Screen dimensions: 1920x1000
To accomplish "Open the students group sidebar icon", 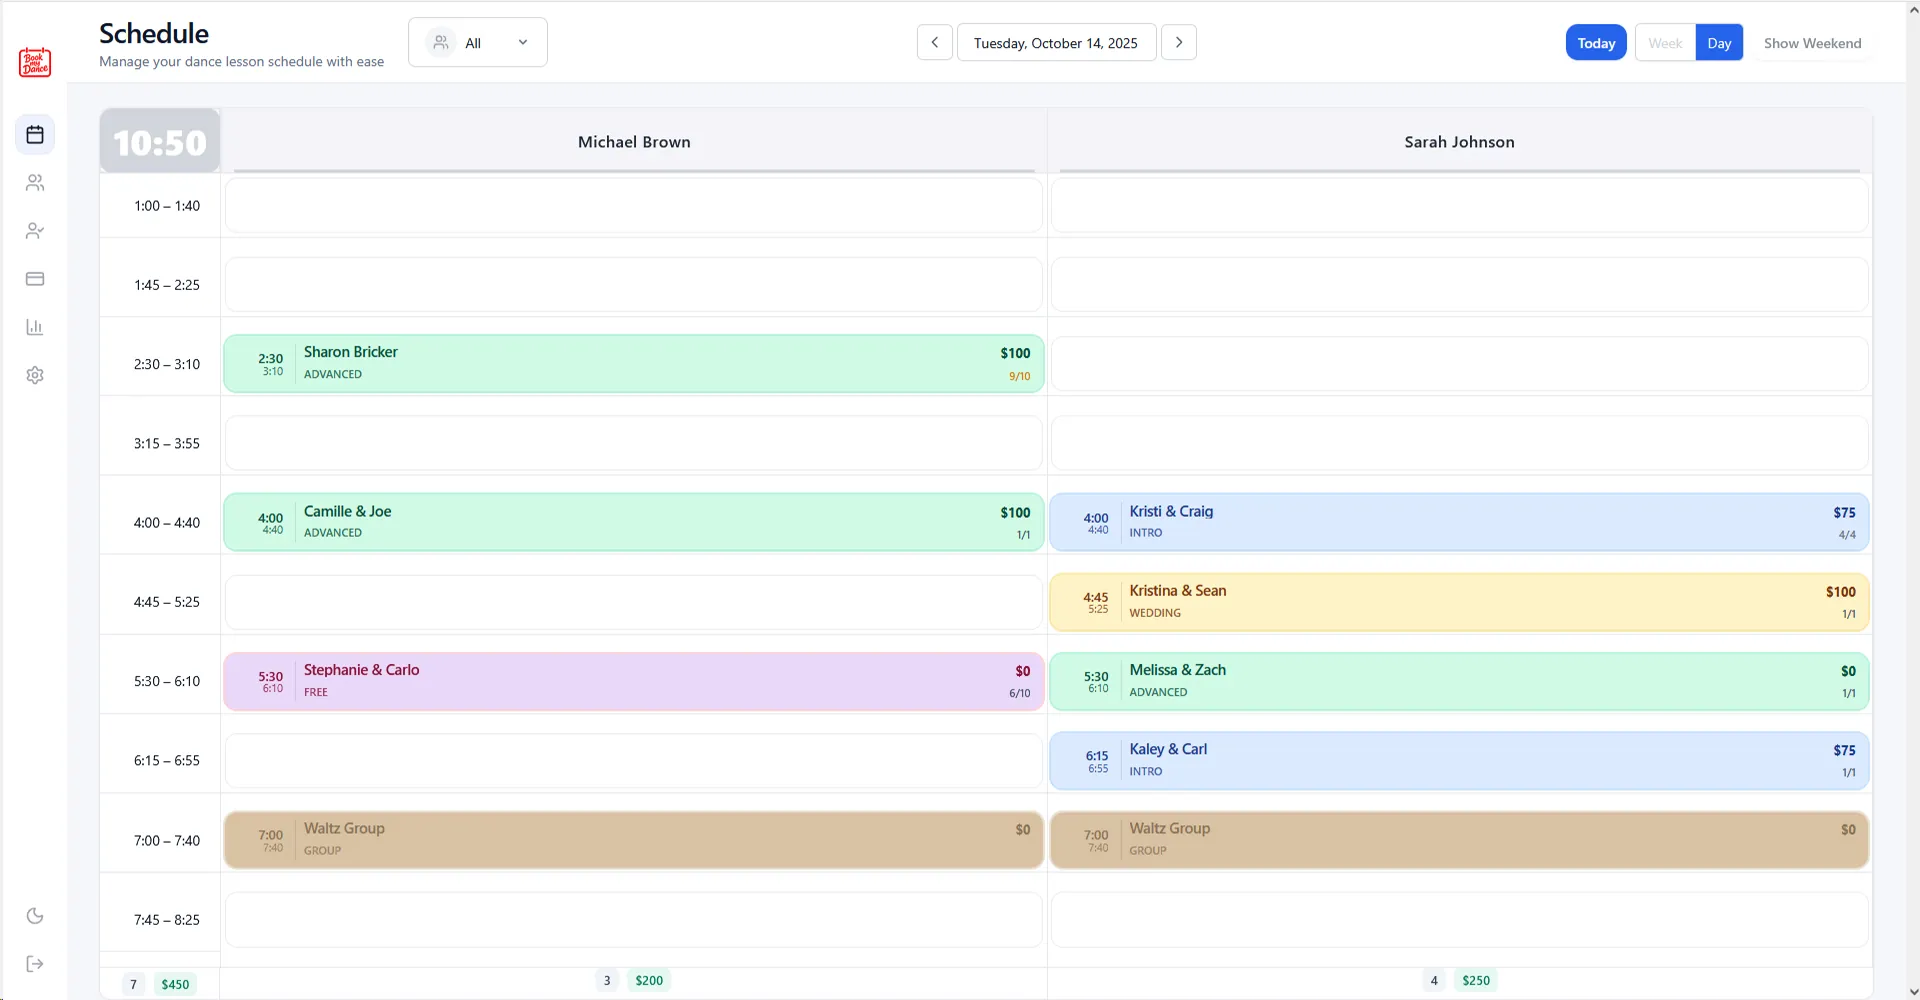I will pos(35,183).
